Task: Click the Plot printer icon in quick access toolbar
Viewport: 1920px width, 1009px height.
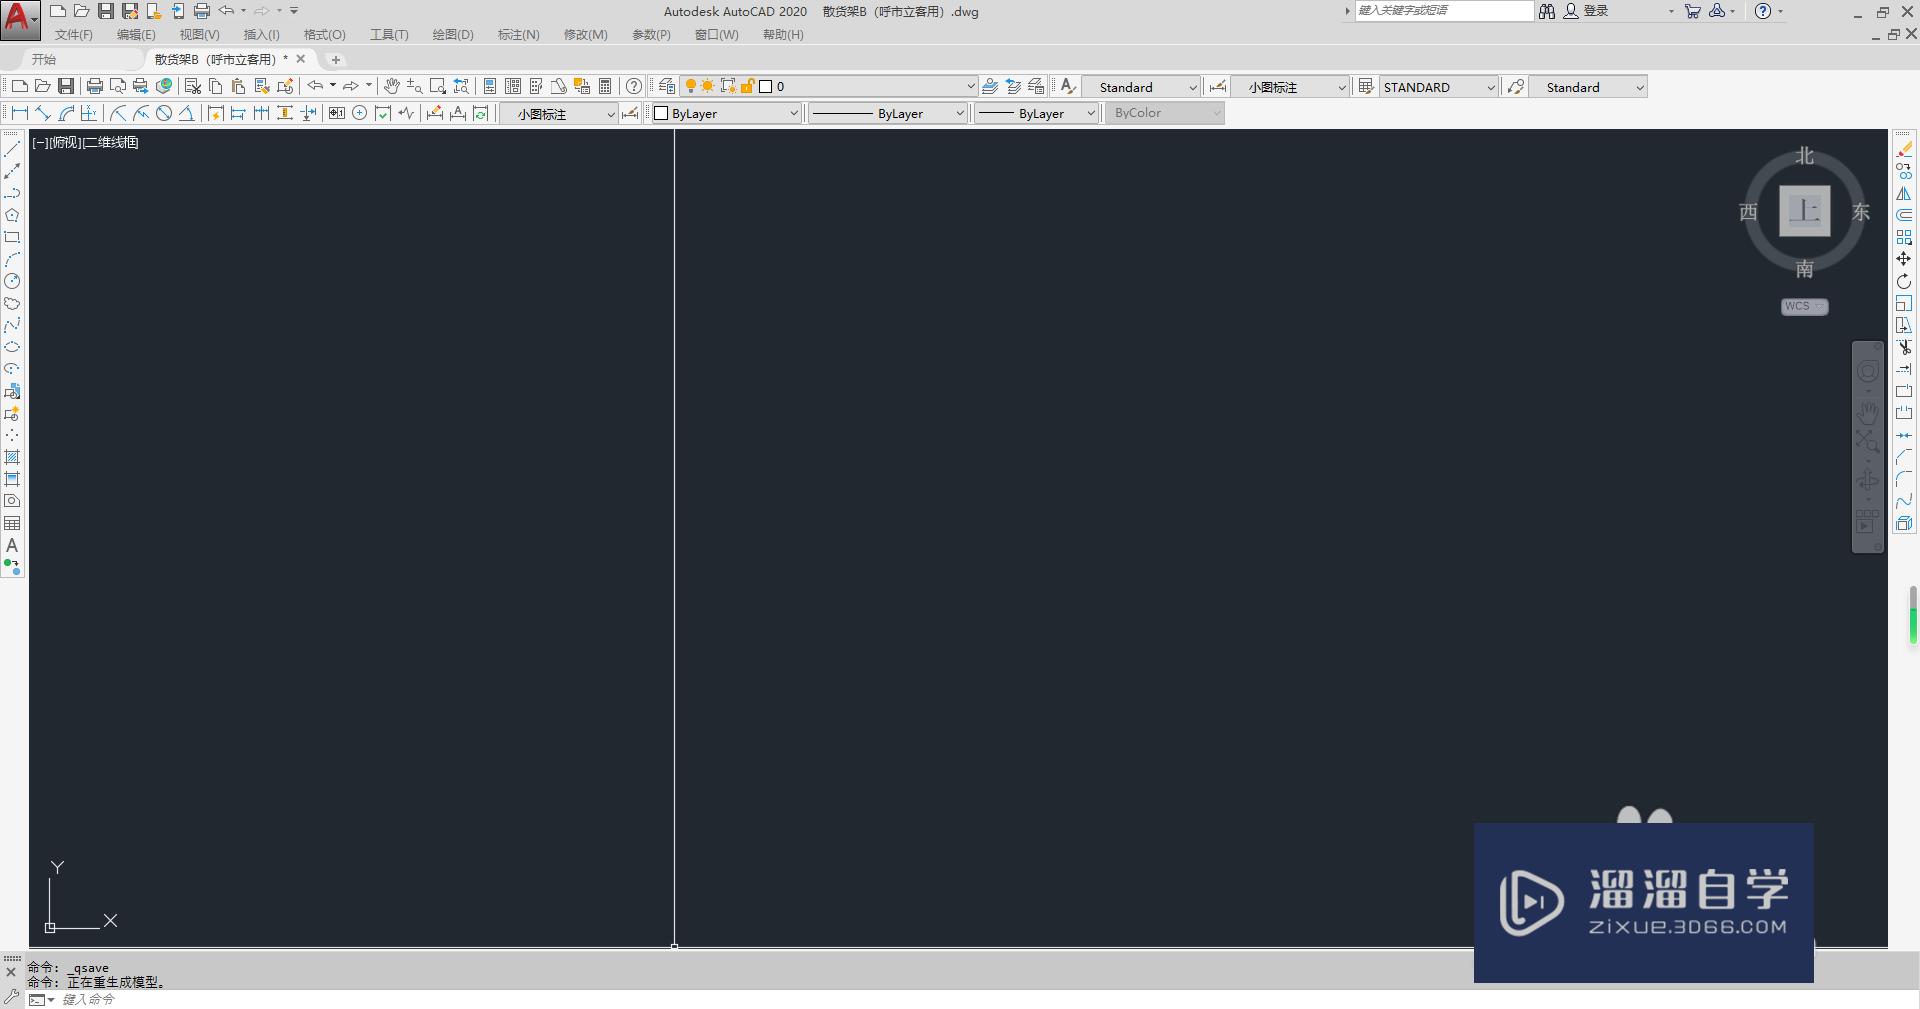Action: [202, 11]
